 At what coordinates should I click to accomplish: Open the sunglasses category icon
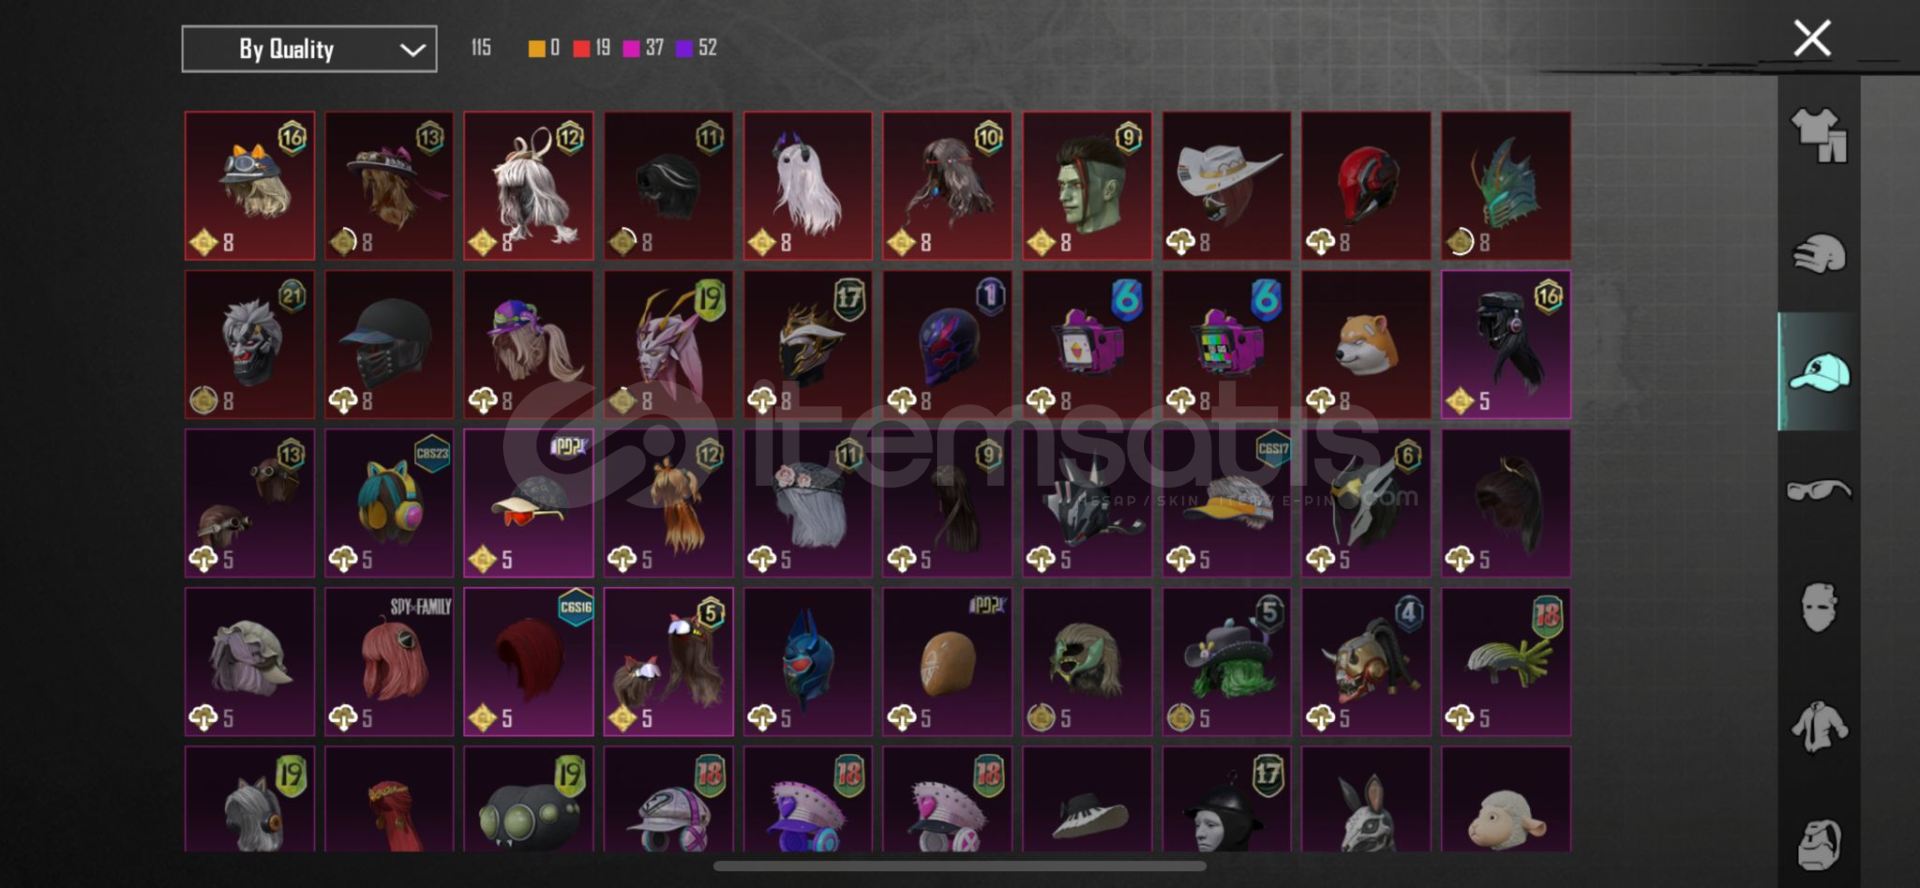[x=1819, y=490]
